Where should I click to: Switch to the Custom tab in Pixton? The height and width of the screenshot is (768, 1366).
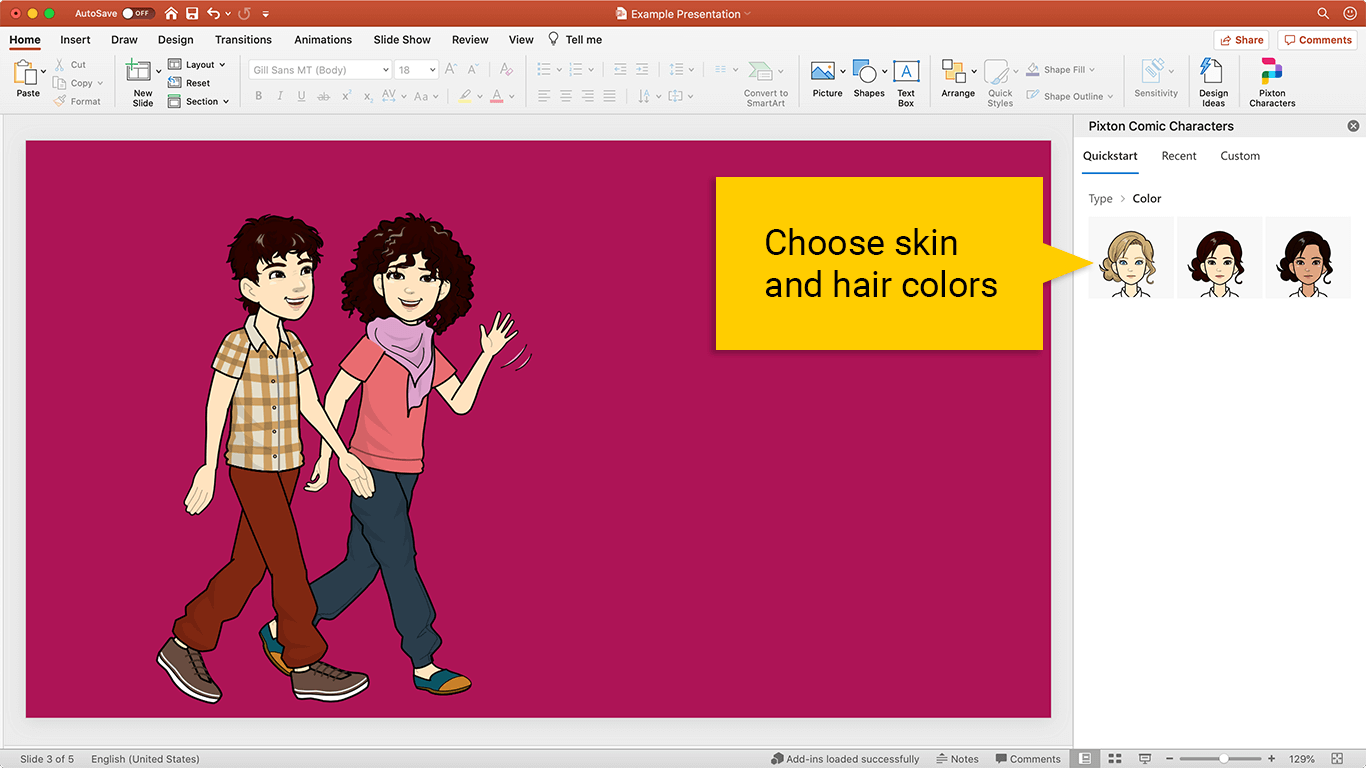pos(1240,156)
